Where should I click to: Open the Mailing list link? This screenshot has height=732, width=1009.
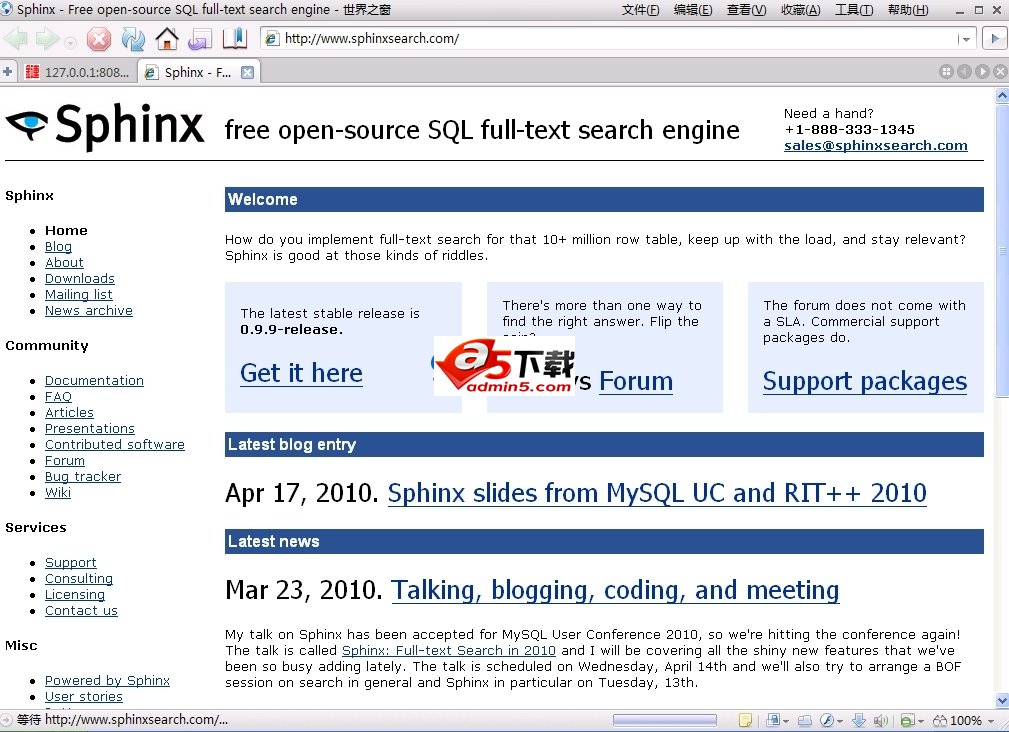click(x=79, y=295)
